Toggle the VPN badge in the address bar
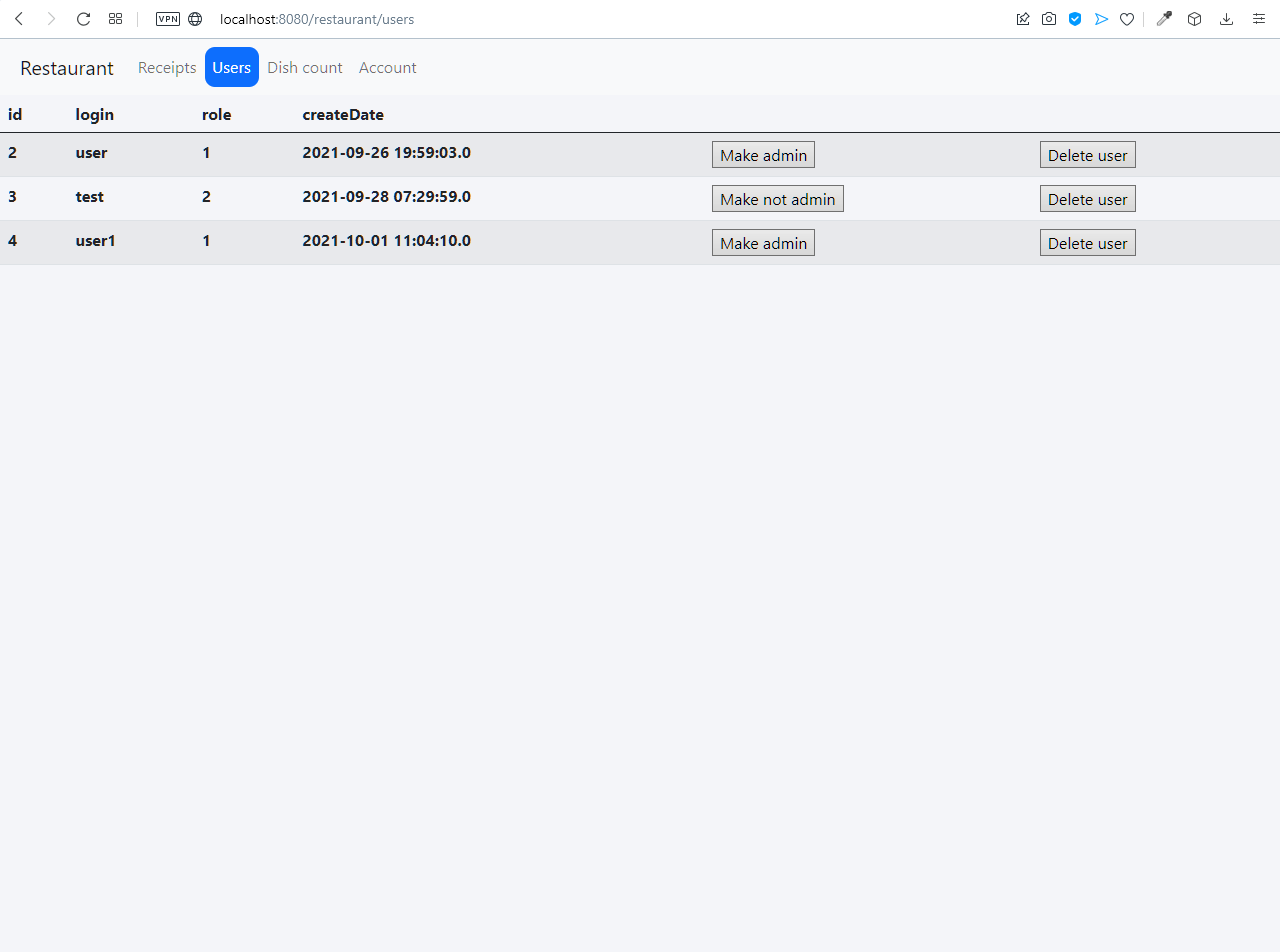The width and height of the screenshot is (1280, 952). click(x=168, y=19)
